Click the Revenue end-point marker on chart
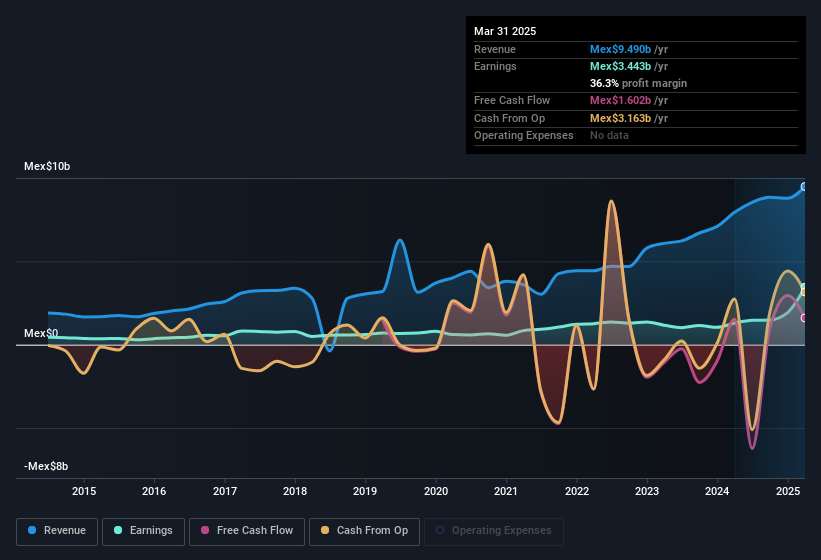Image resolution: width=821 pixels, height=560 pixels. tap(804, 187)
